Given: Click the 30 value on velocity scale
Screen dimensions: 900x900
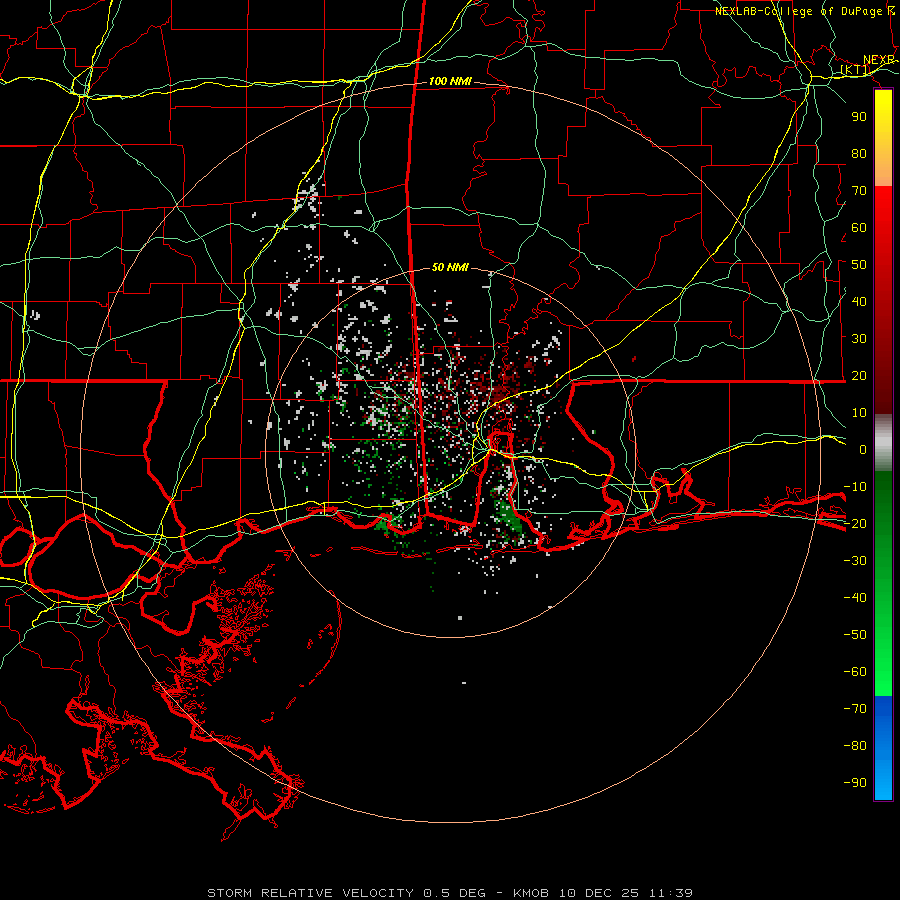Looking at the screenshot, I should [859, 339].
